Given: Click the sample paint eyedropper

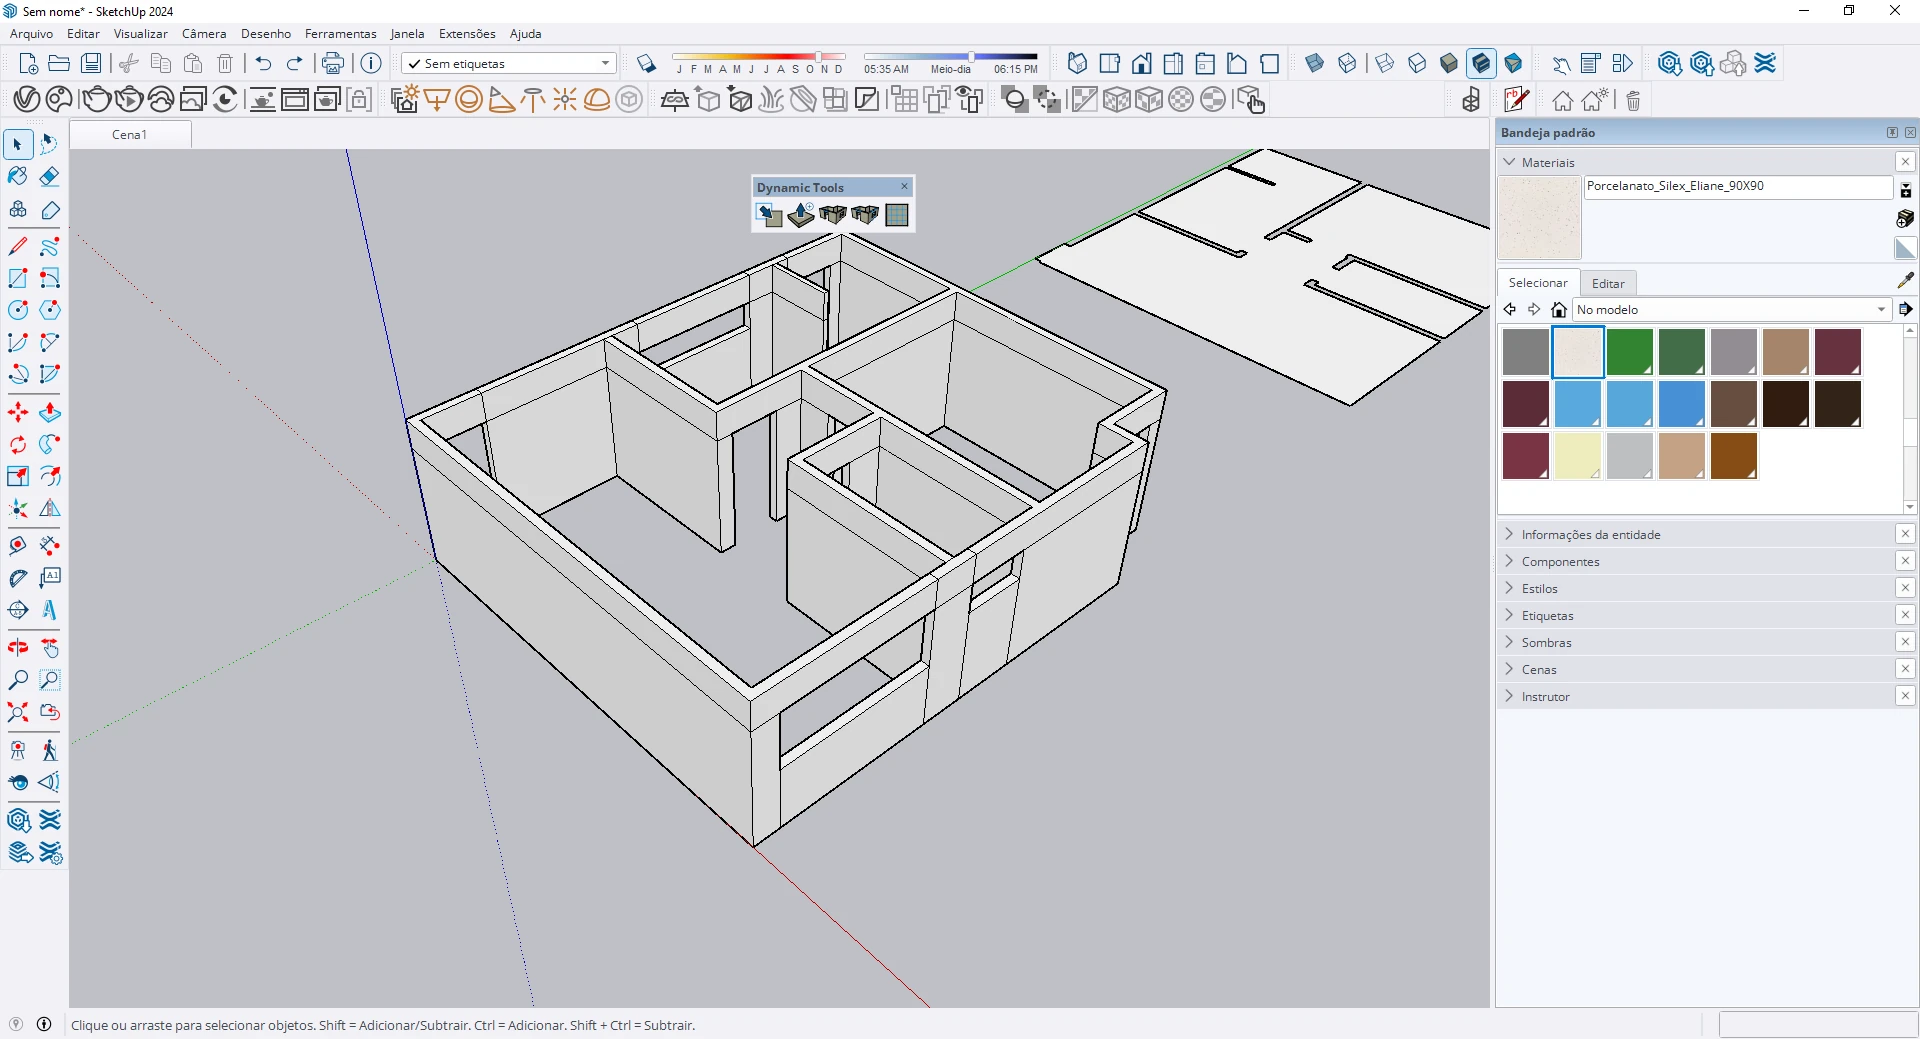Looking at the screenshot, I should pyautogui.click(x=1905, y=281).
